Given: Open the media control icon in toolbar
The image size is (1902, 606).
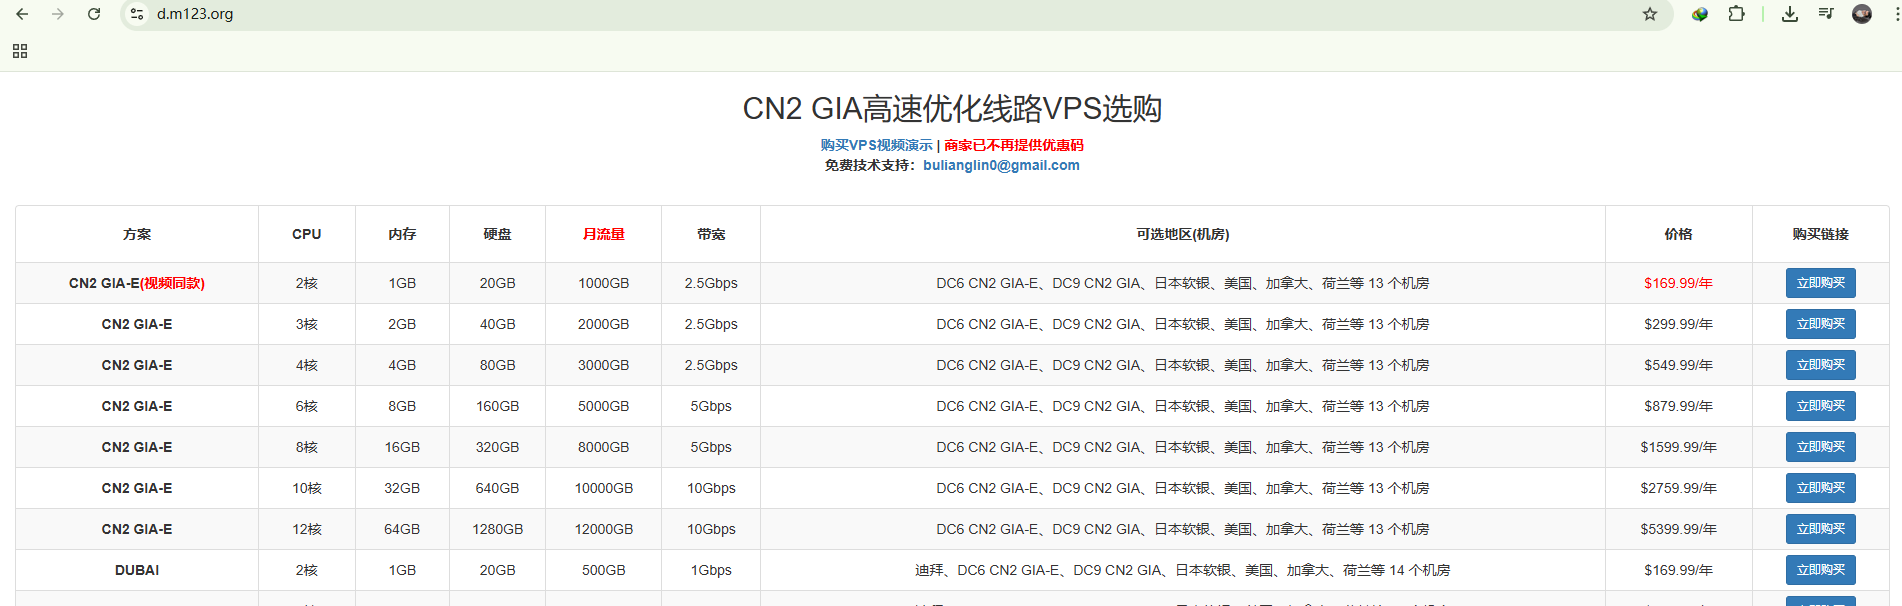Looking at the screenshot, I should (x=1826, y=14).
